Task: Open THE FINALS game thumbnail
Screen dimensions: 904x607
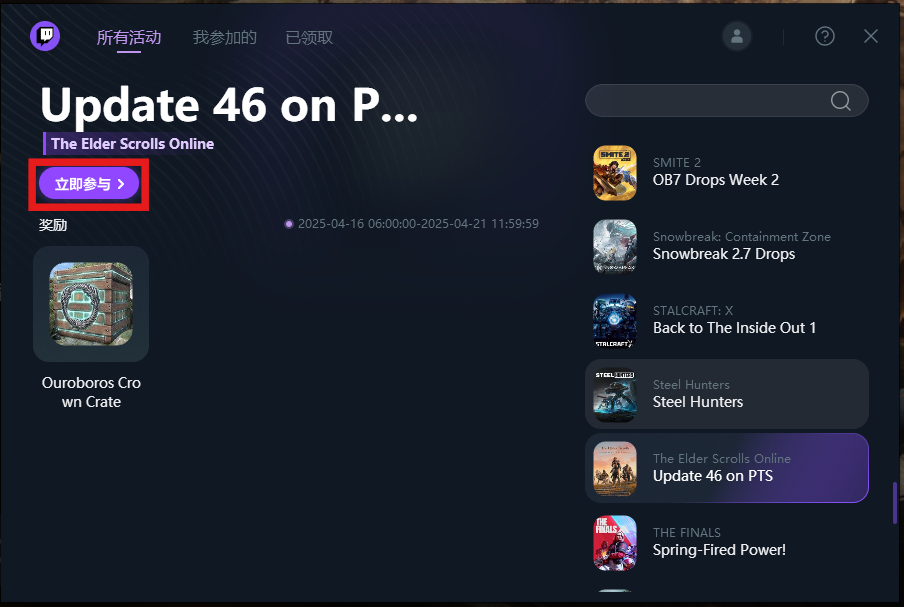Action: (x=615, y=542)
